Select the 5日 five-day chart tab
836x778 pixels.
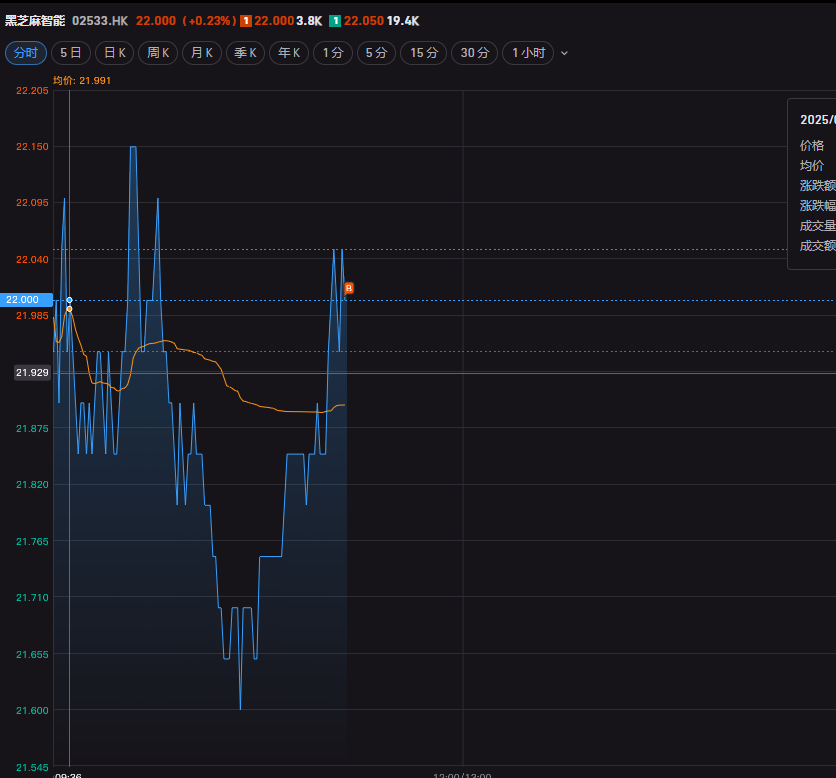(70, 53)
